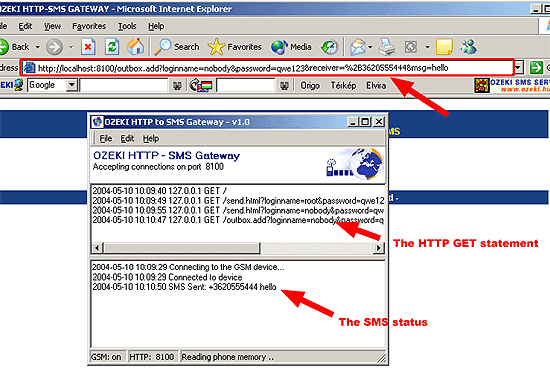Expand the Mail dropdown arrow
This screenshot has width=550, height=371.
pyautogui.click(x=370, y=47)
